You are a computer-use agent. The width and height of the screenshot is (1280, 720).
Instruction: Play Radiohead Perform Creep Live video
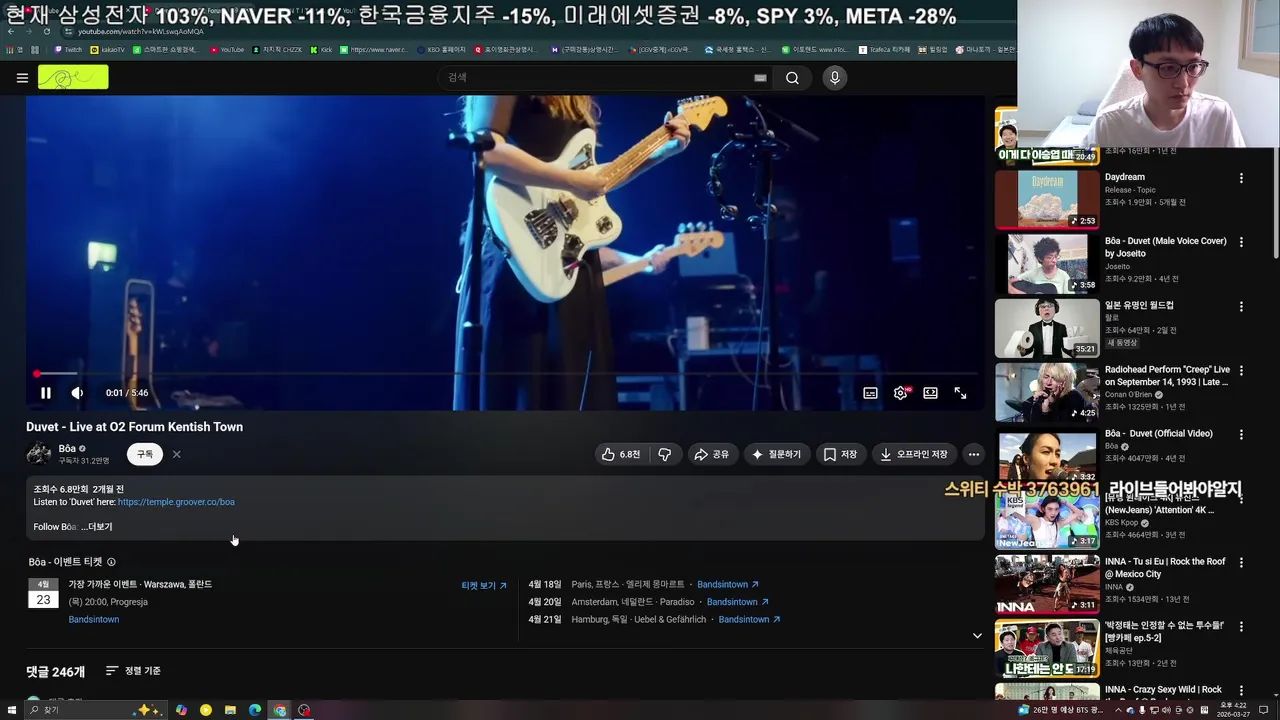pyautogui.click(x=1047, y=391)
